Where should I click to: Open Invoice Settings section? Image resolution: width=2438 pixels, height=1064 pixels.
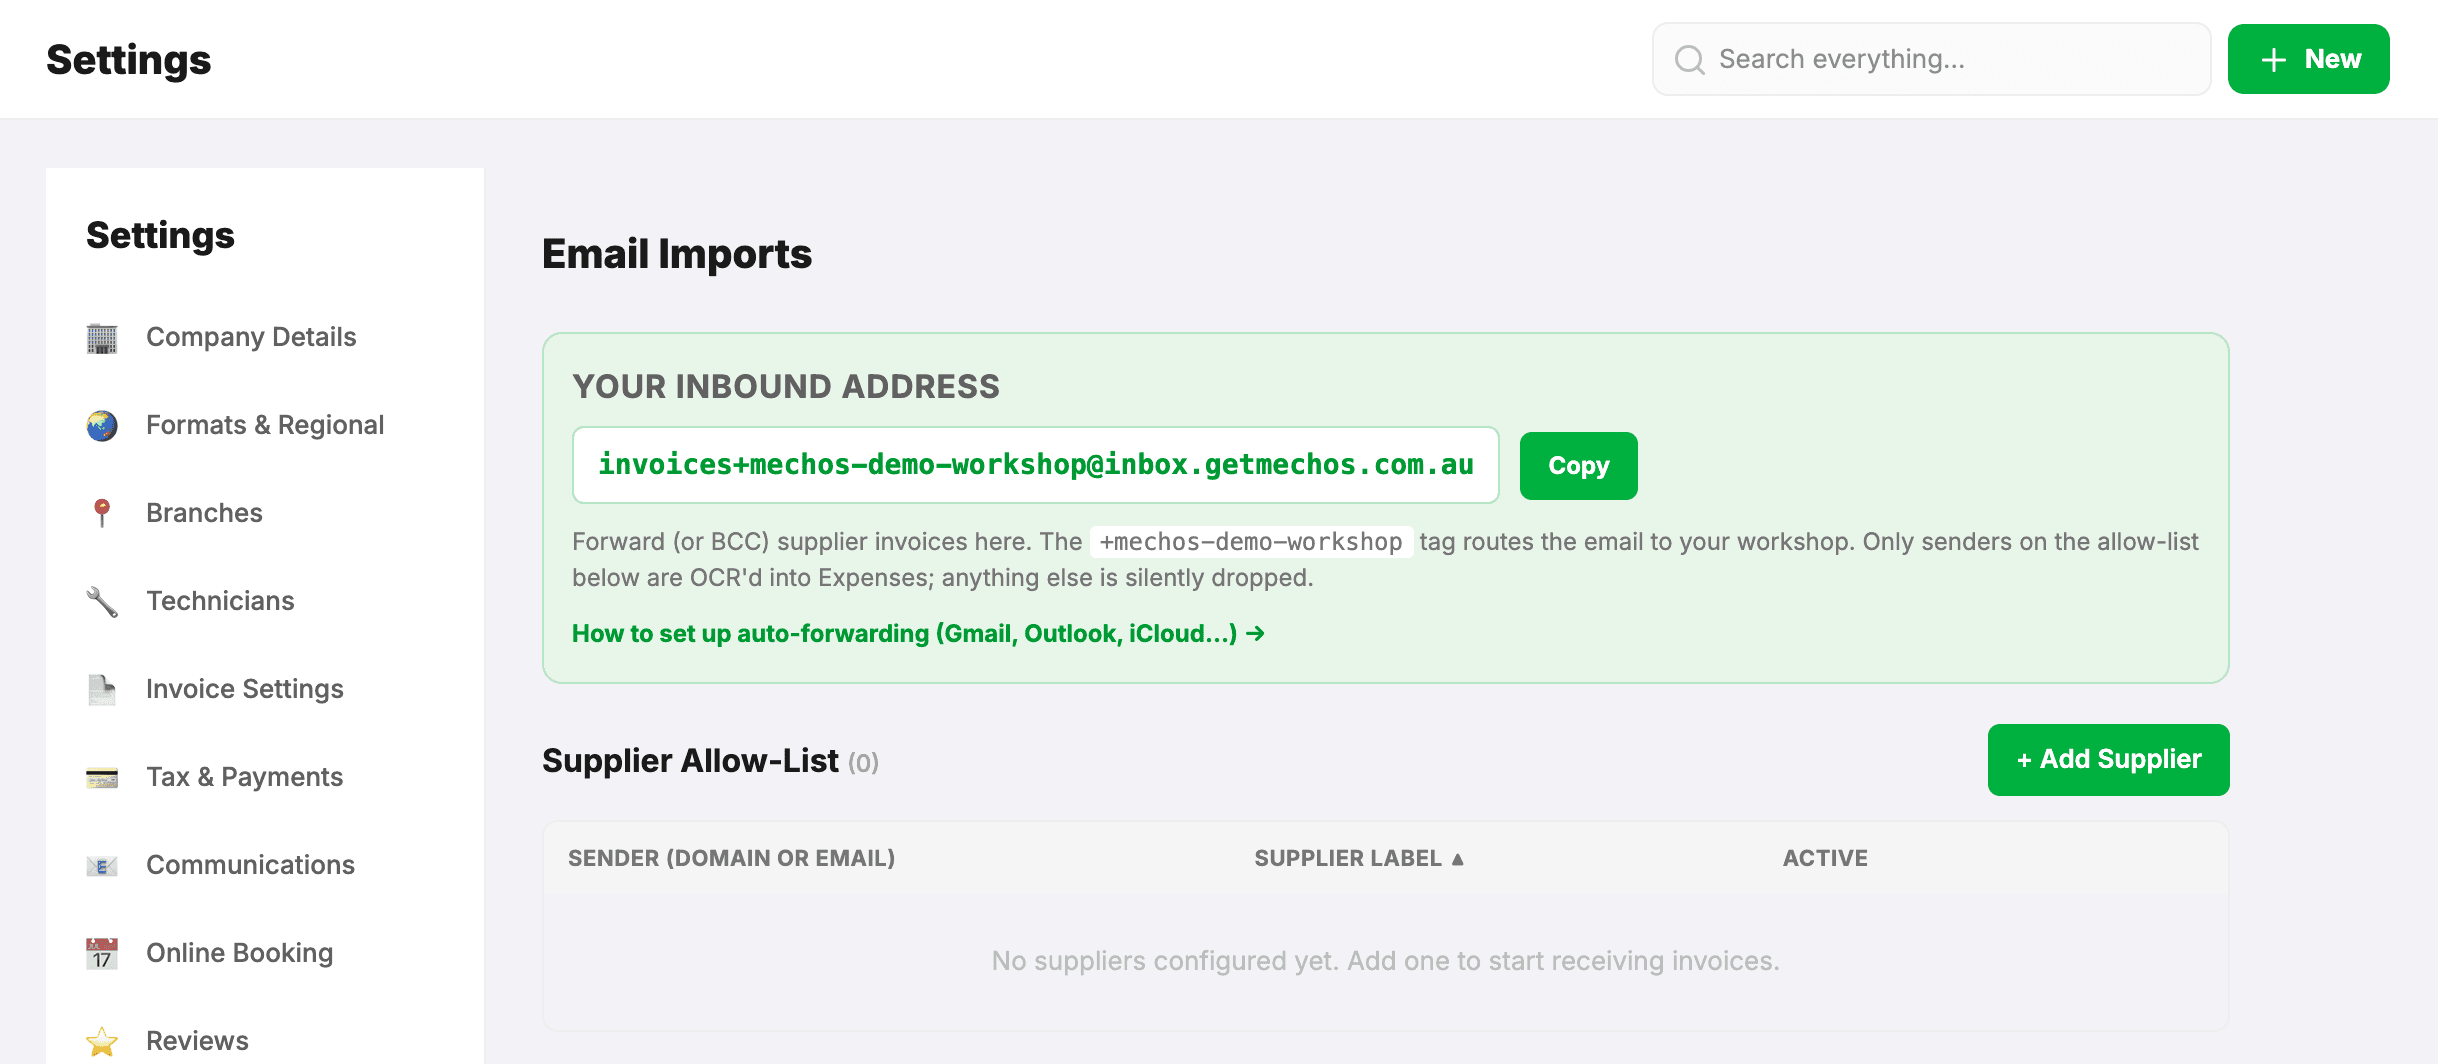[x=245, y=689]
